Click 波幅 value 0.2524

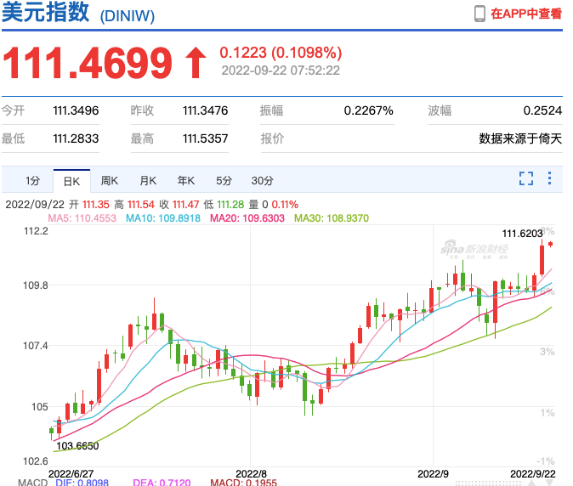(x=543, y=110)
